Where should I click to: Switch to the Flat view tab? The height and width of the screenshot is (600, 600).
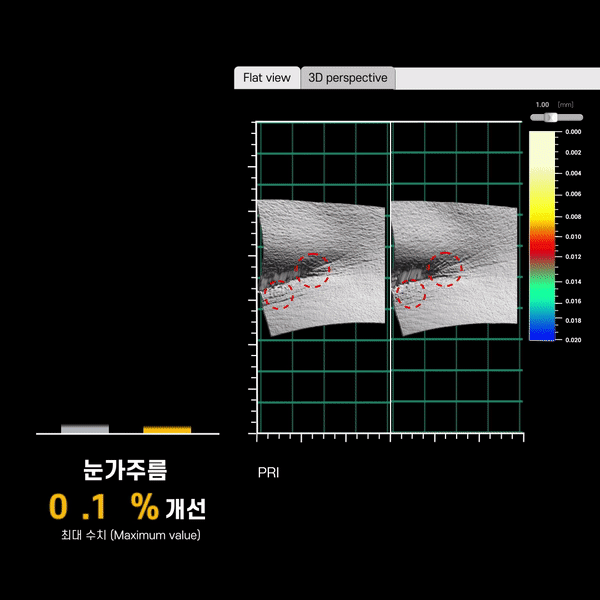pyautogui.click(x=267, y=78)
